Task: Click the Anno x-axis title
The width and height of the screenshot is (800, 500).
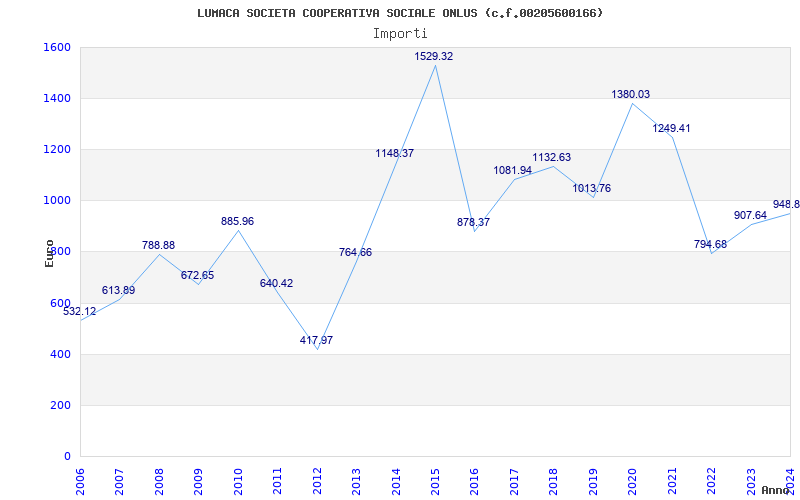Action: click(x=775, y=490)
